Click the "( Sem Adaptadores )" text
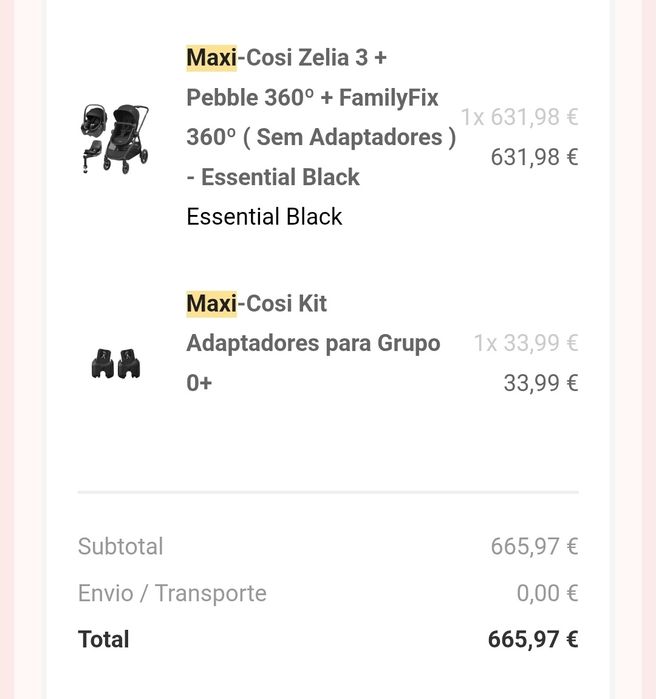Screen dimensions: 656x699 (x=356, y=137)
